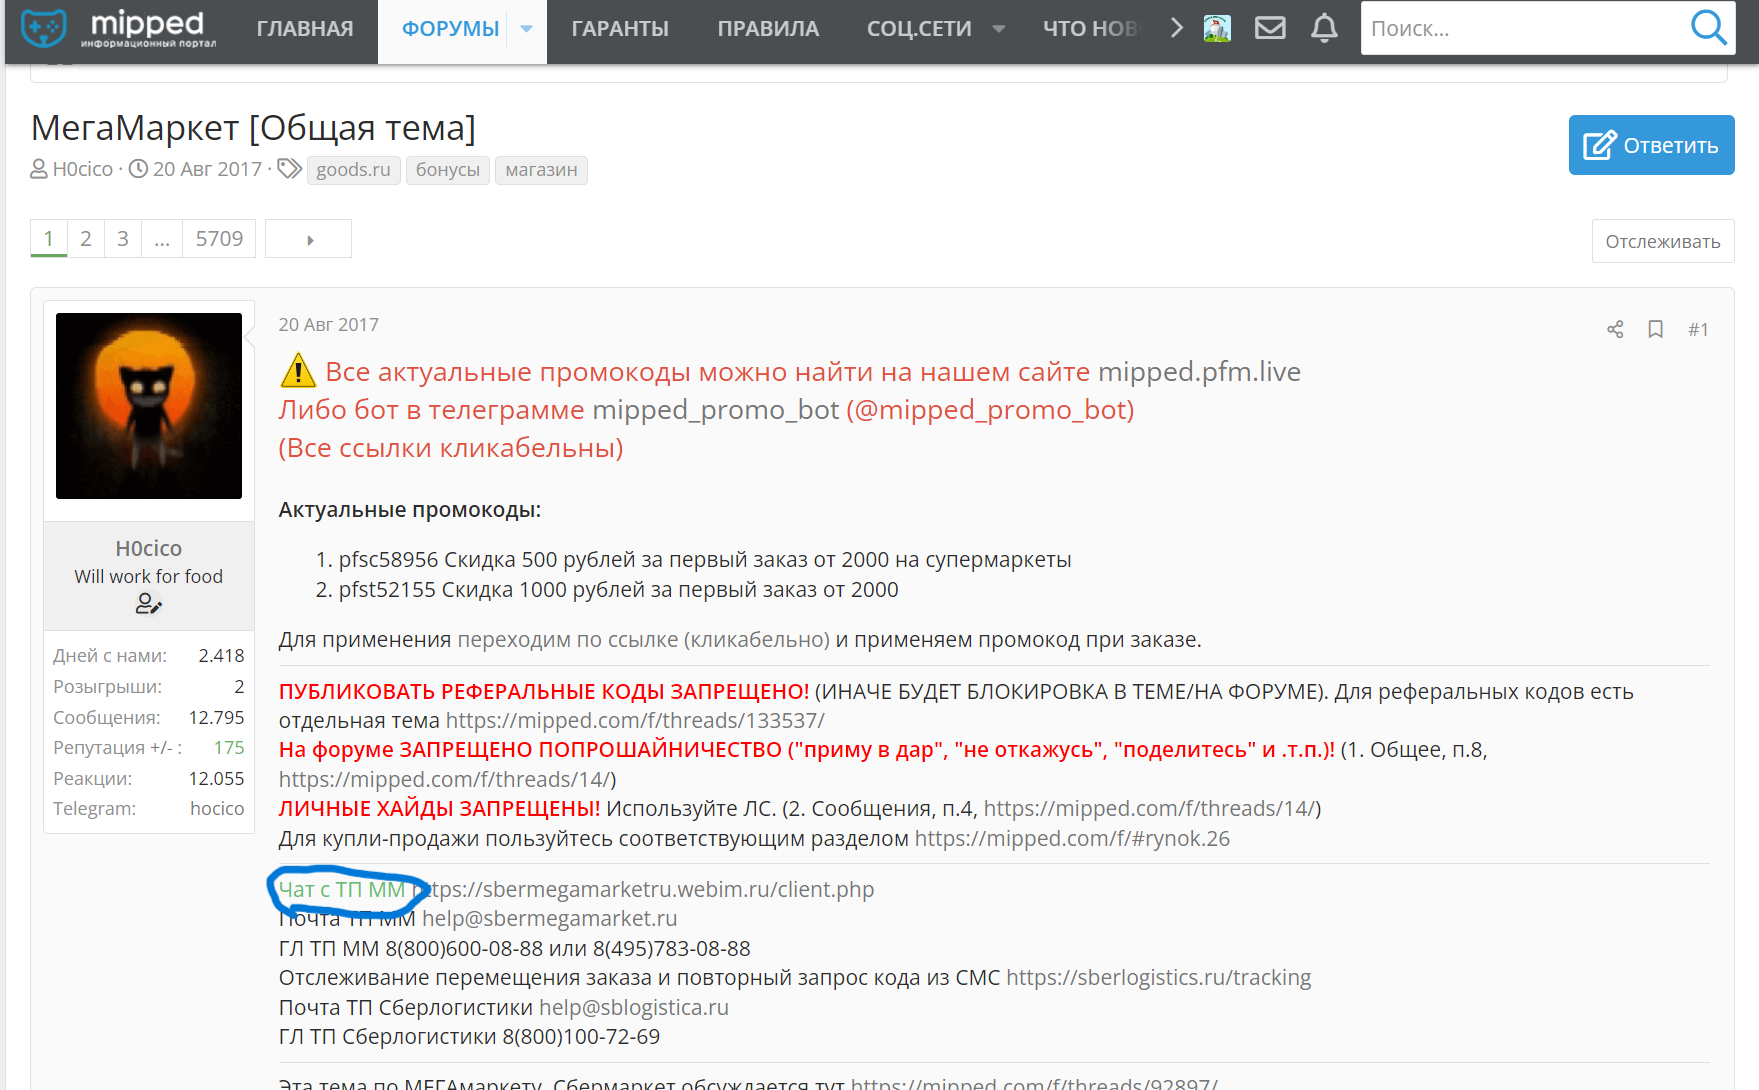Open the магазин tag
The width and height of the screenshot is (1759, 1090).
(541, 170)
